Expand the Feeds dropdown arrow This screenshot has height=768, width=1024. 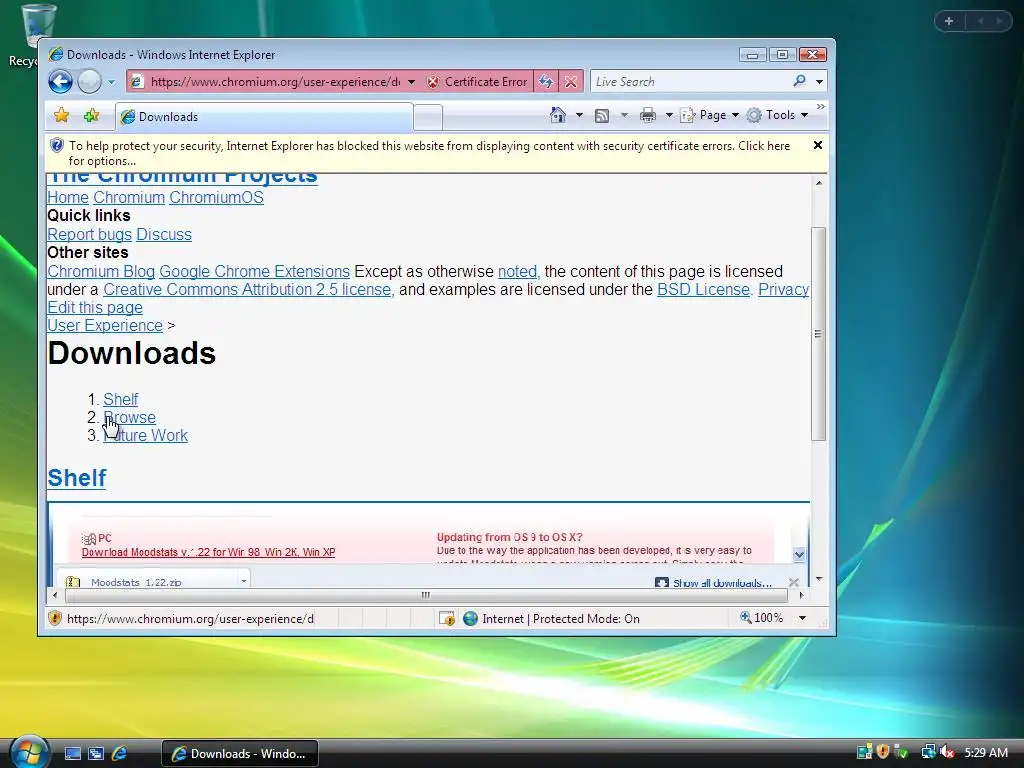coord(624,116)
